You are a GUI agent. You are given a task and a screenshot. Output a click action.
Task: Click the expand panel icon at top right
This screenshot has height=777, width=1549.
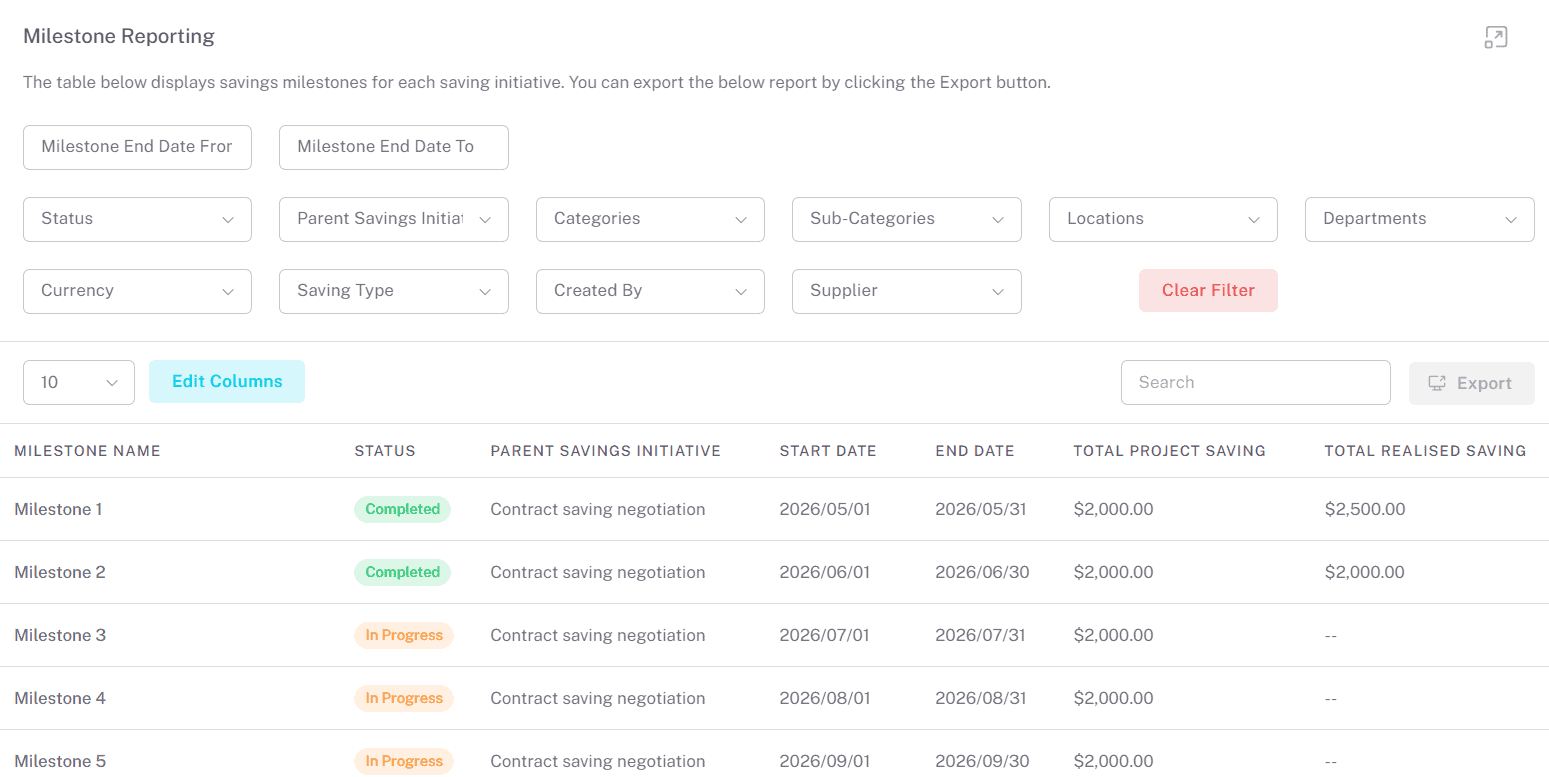(1495, 38)
